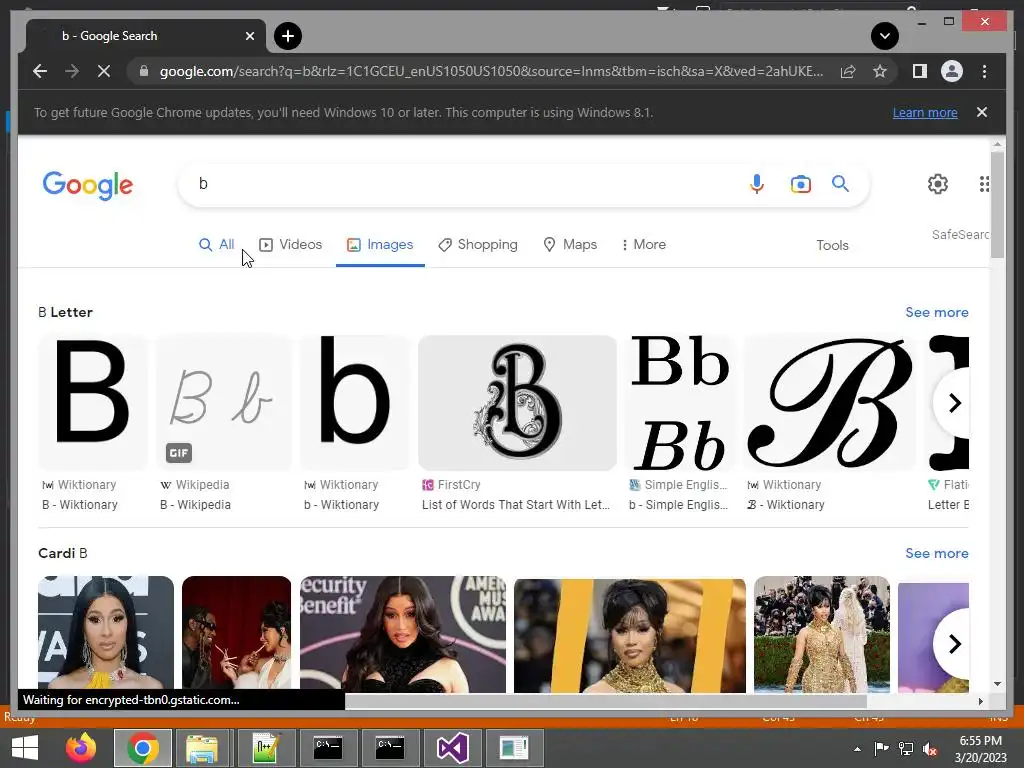Click the Chrome taskbar icon
This screenshot has width=1024, height=768.
143,748
